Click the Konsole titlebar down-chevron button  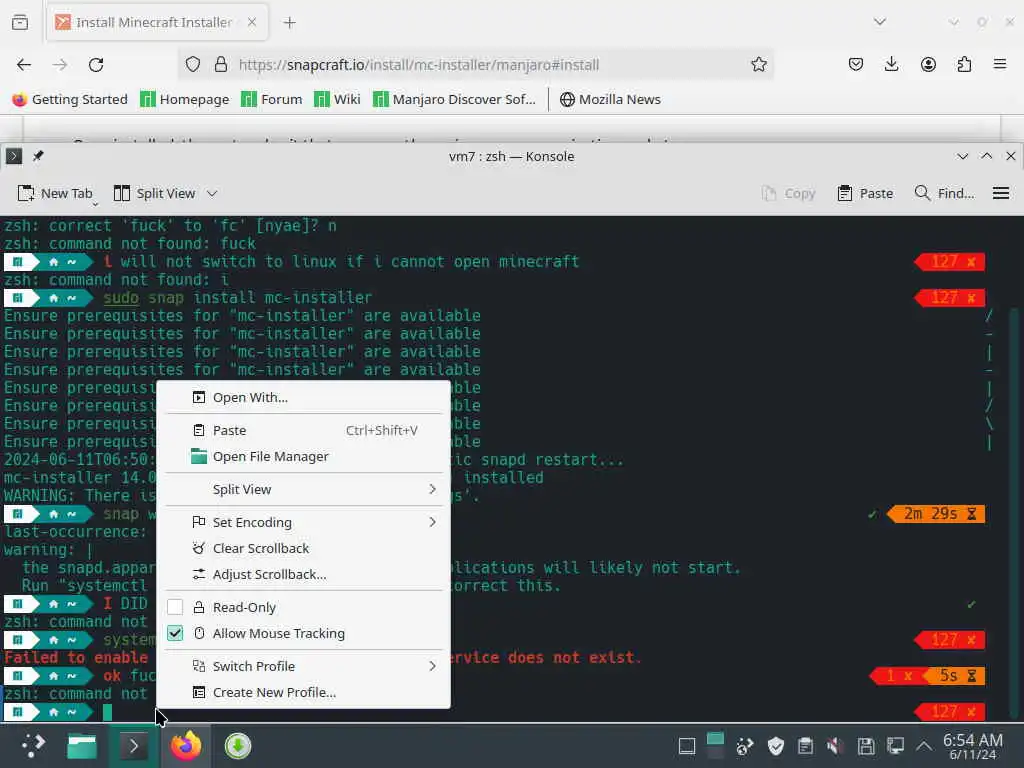coord(962,156)
